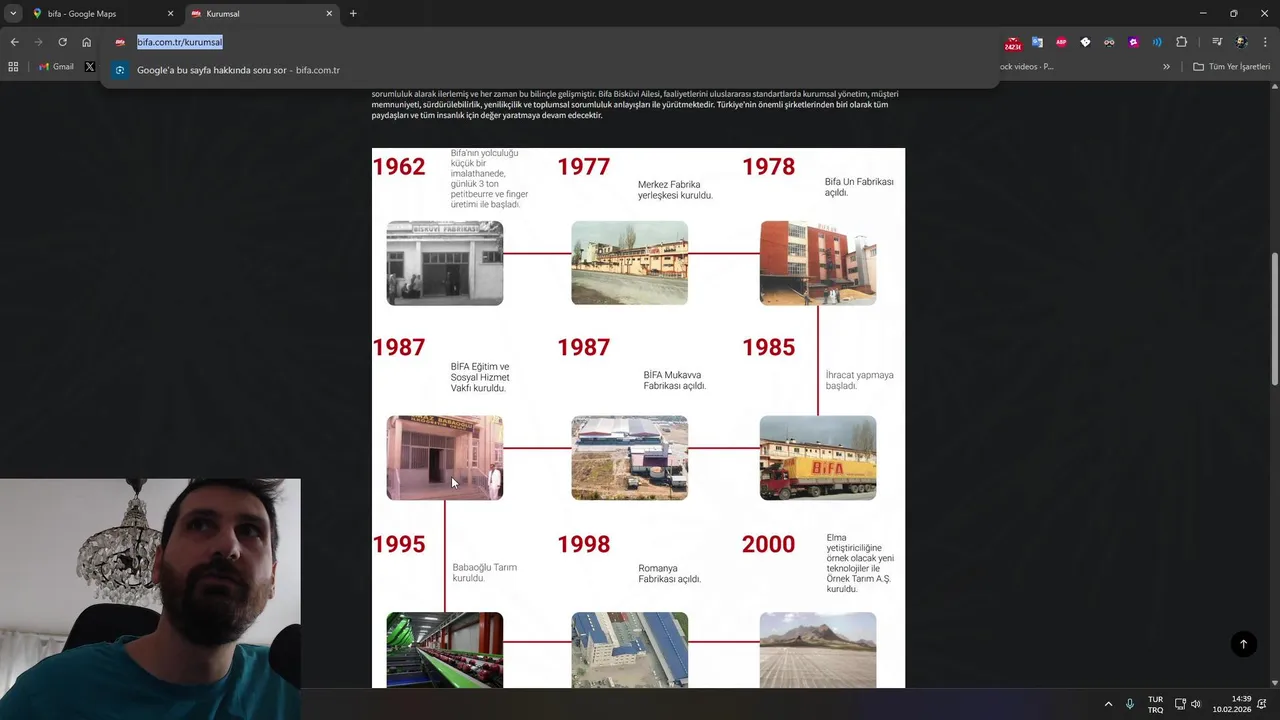Open the apps grid in bookmarks bar
The image size is (1280, 720).
pyautogui.click(x=13, y=67)
